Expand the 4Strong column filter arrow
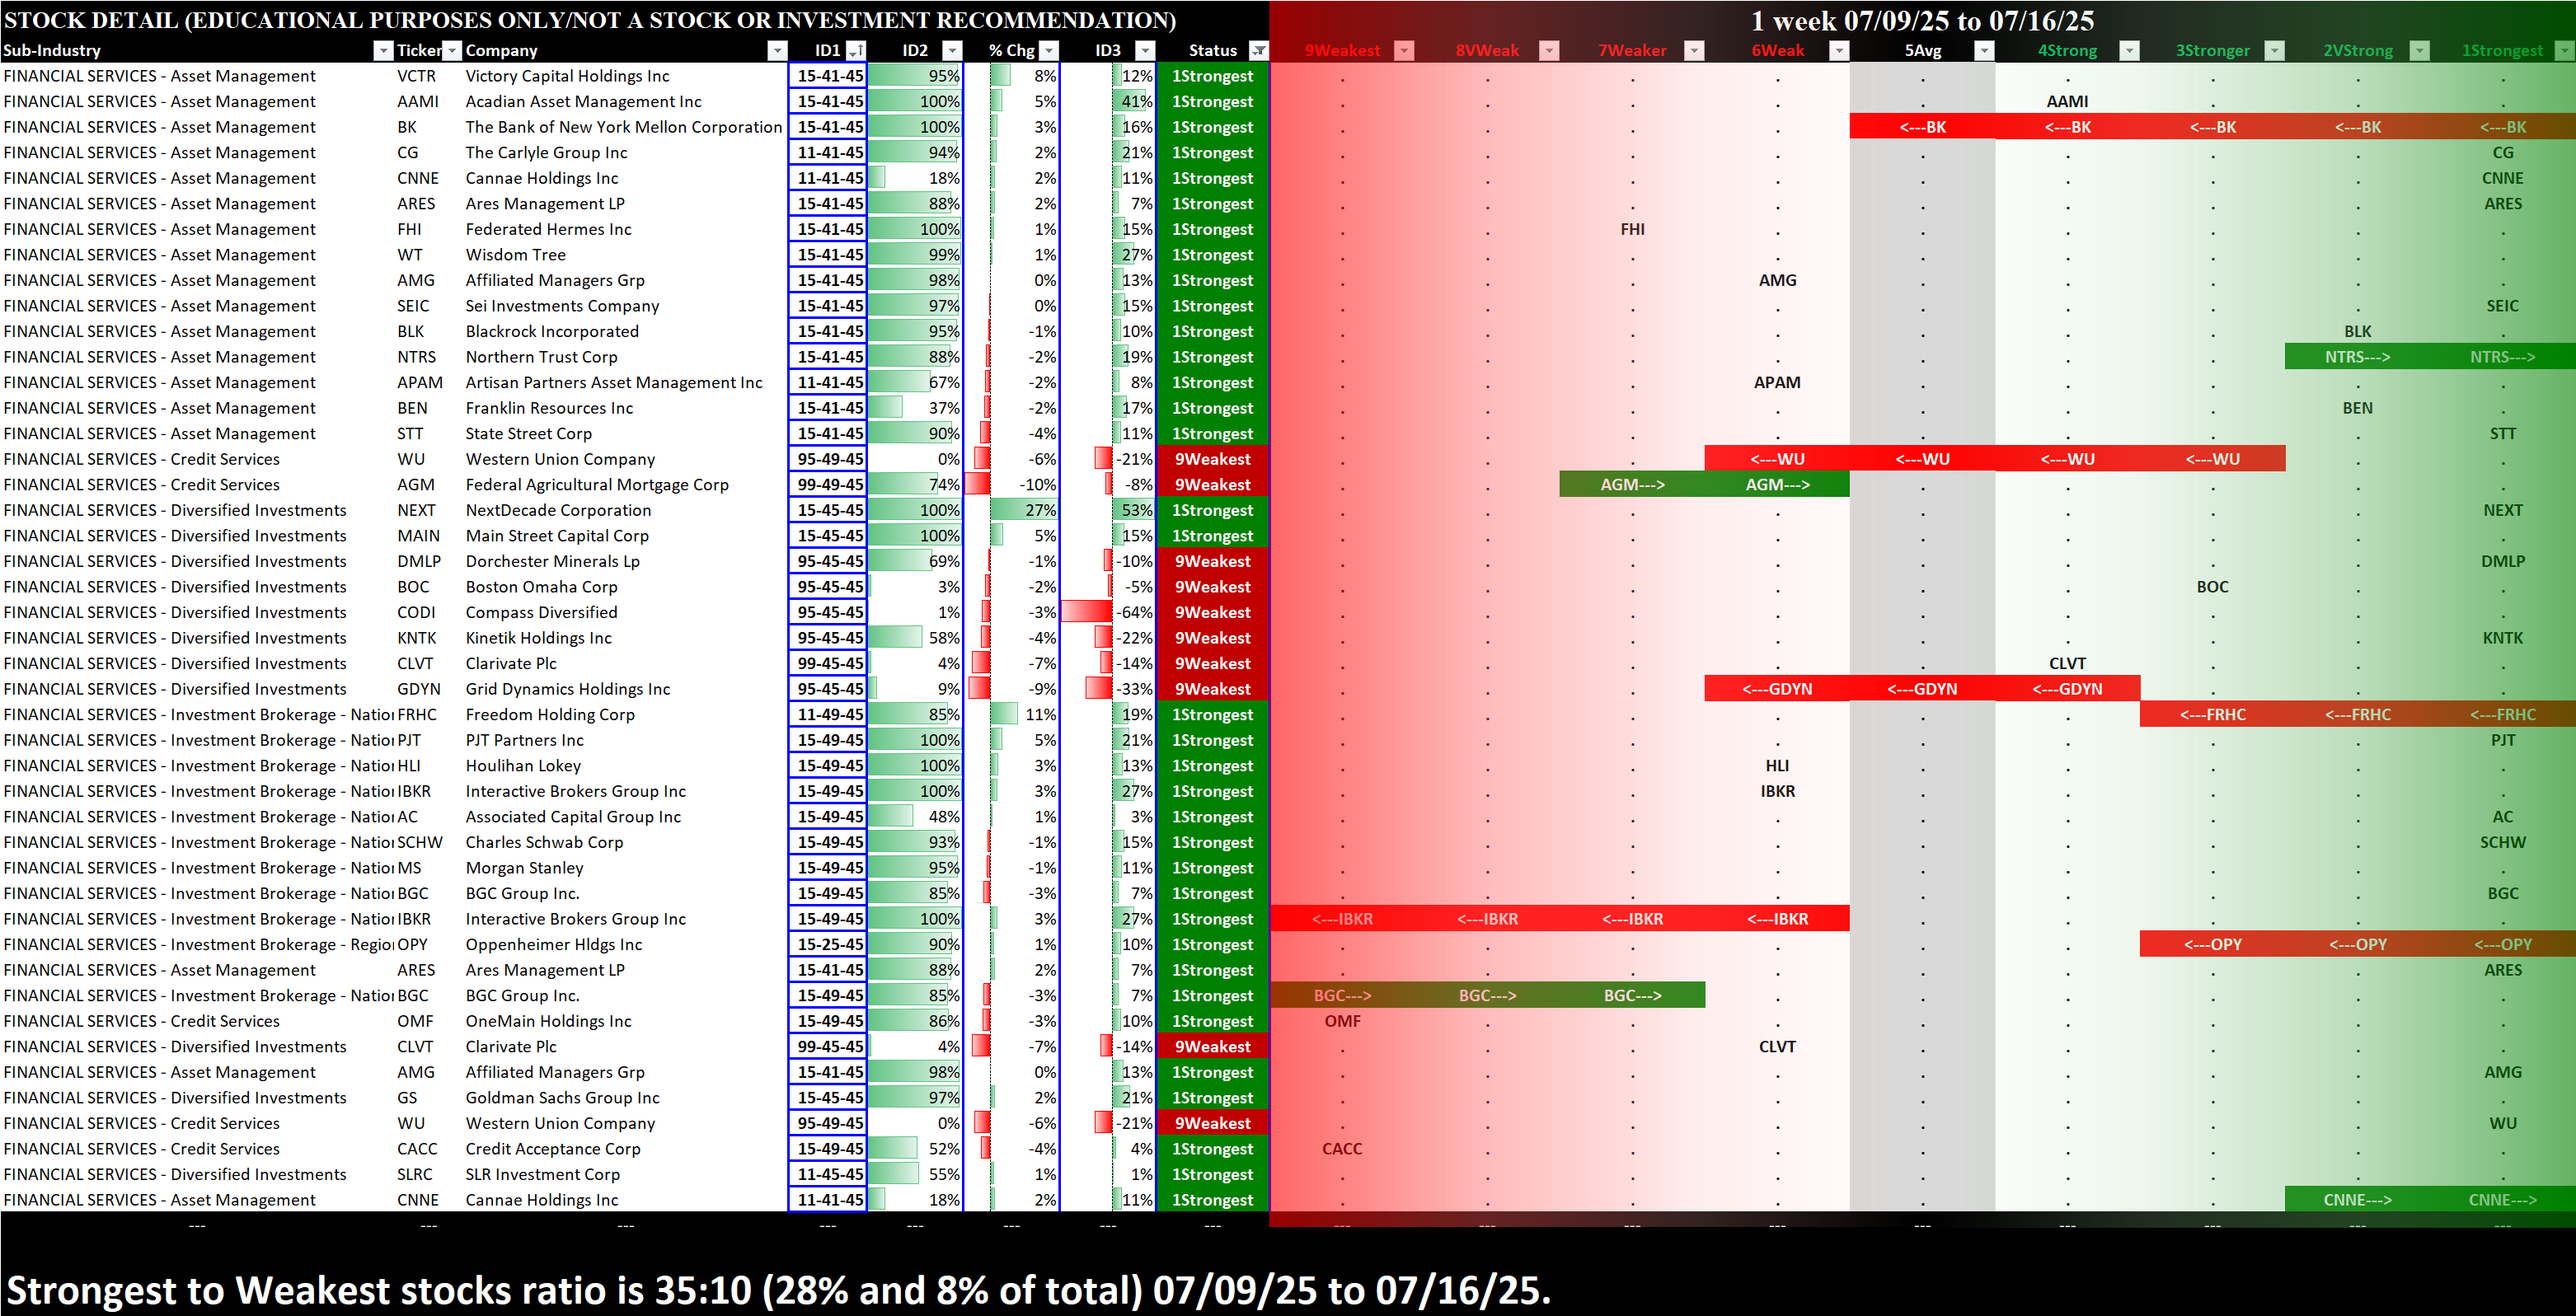The height and width of the screenshot is (1316, 2576). (2129, 50)
